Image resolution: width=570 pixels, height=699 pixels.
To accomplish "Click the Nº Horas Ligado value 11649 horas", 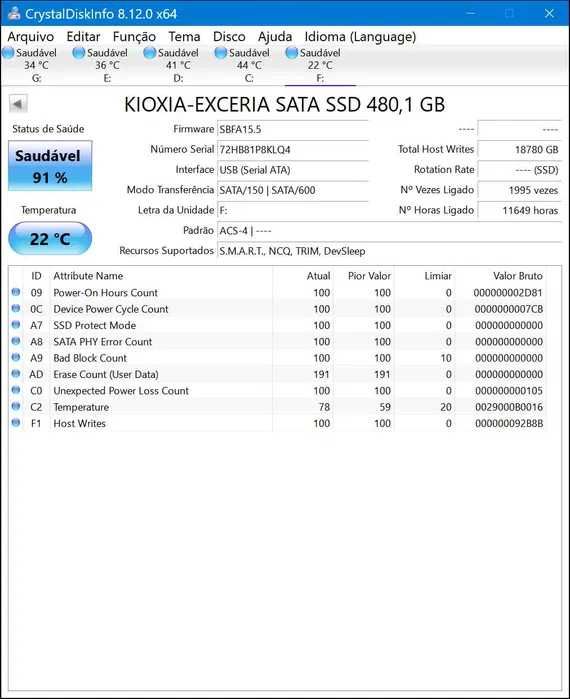I will (519, 210).
